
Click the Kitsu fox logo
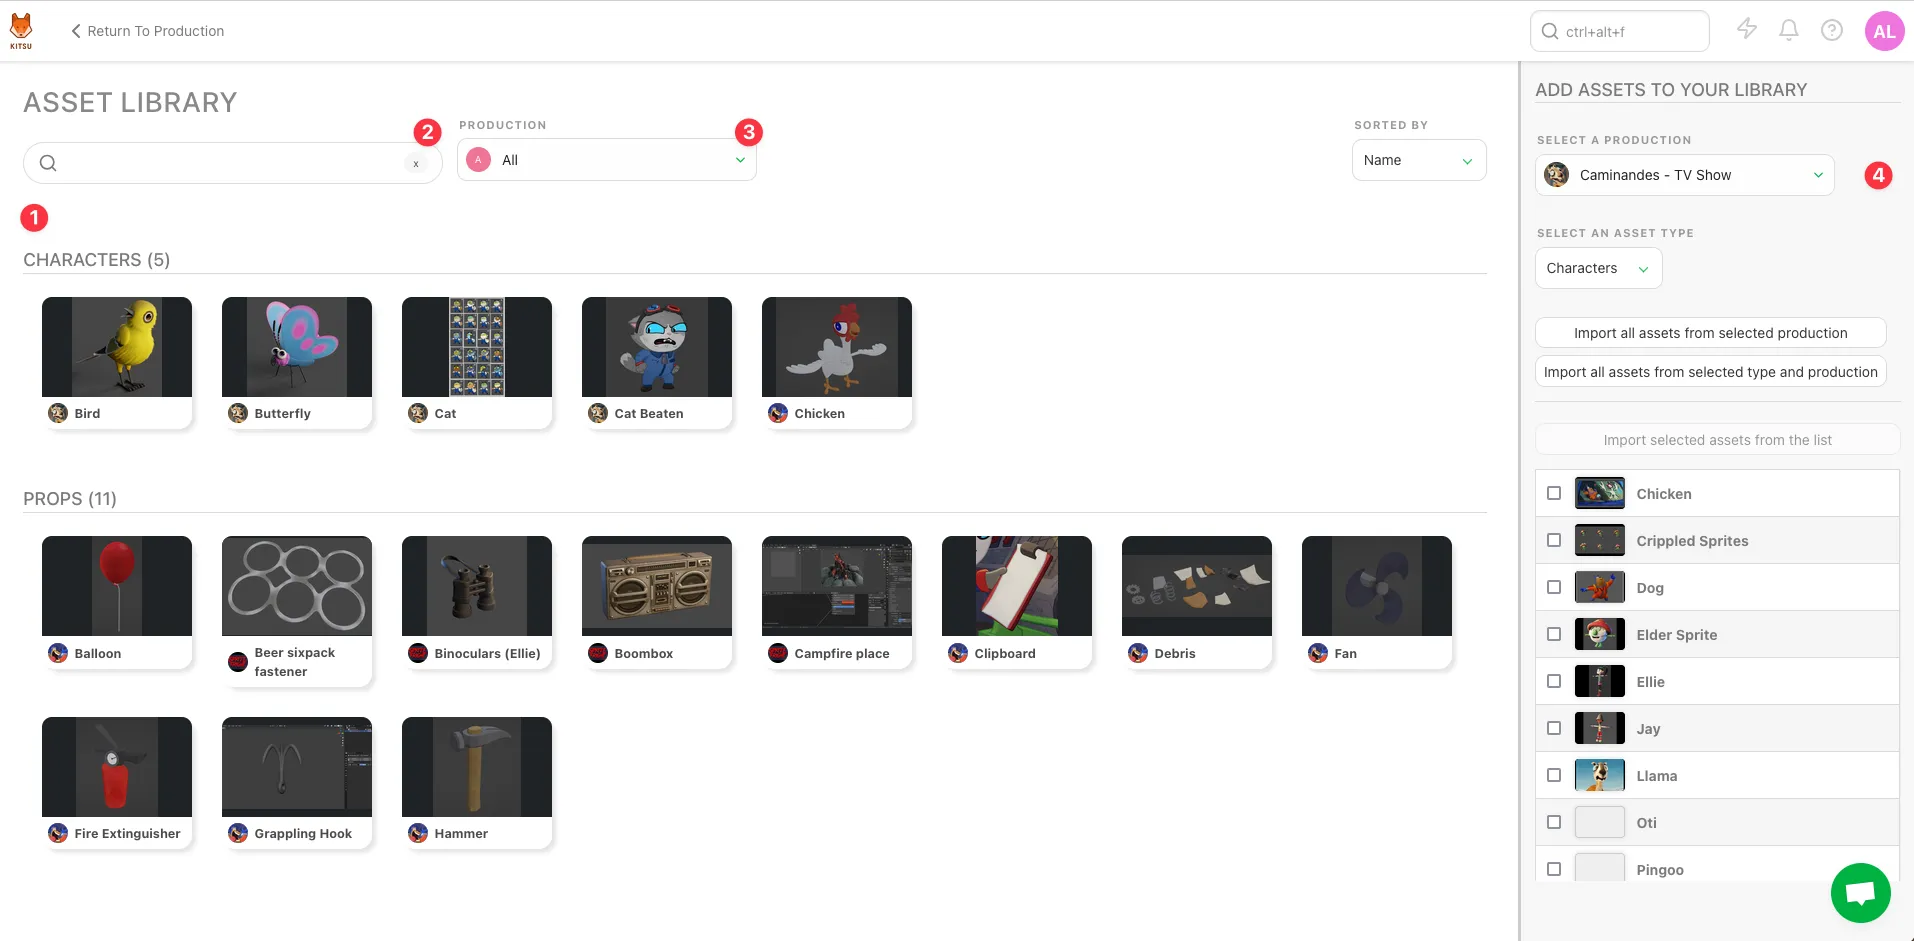click(x=21, y=30)
